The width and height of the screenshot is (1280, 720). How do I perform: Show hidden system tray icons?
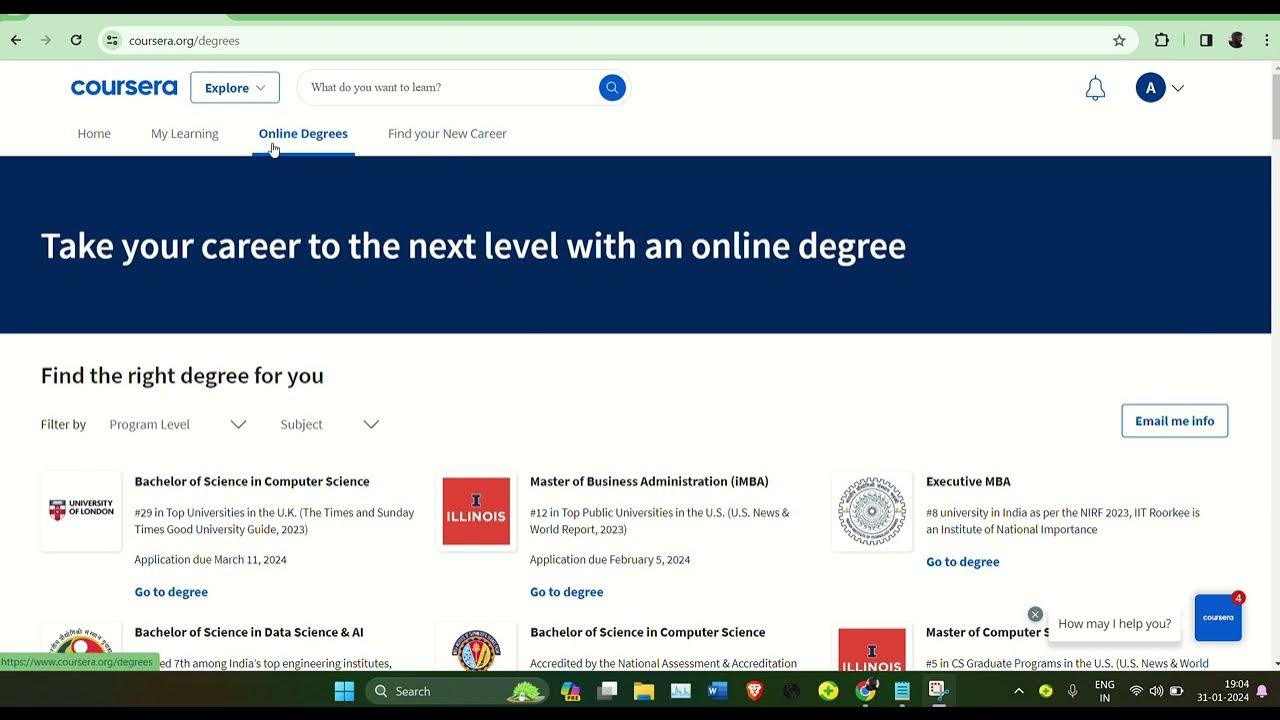(x=1019, y=691)
